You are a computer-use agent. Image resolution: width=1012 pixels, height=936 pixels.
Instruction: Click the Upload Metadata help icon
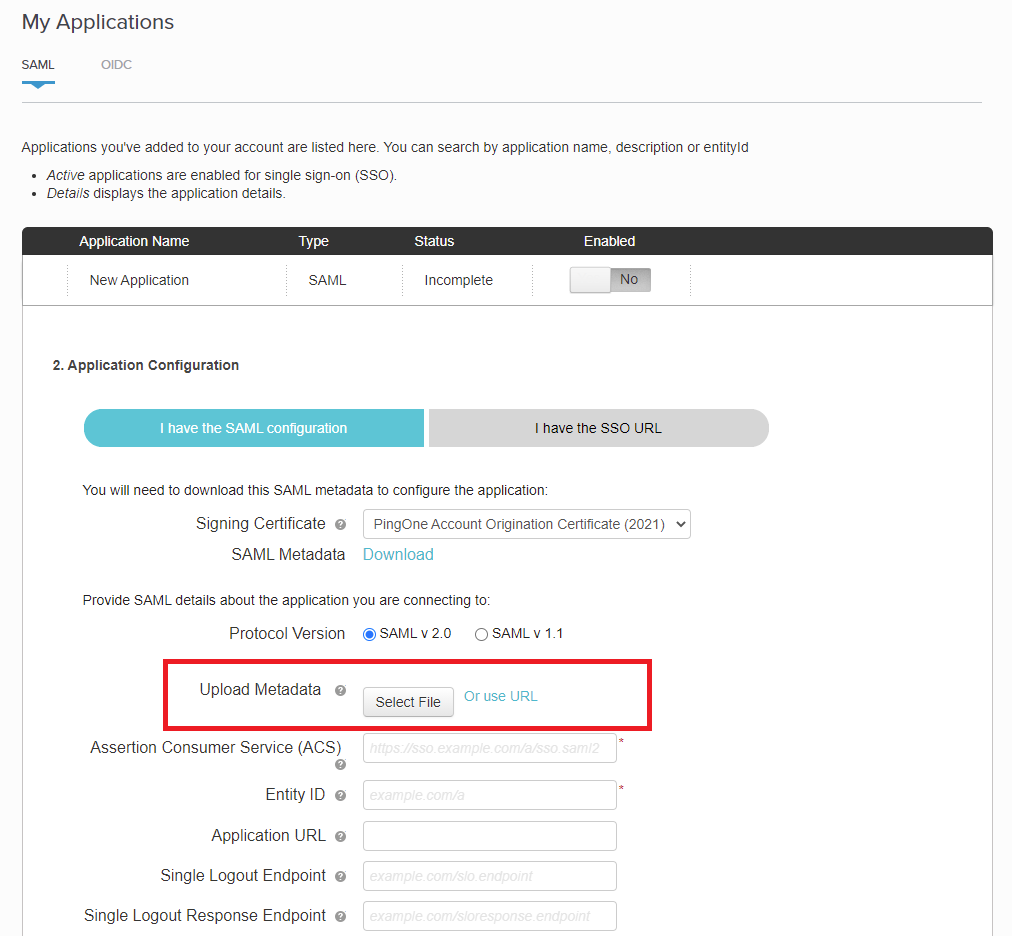[339, 689]
